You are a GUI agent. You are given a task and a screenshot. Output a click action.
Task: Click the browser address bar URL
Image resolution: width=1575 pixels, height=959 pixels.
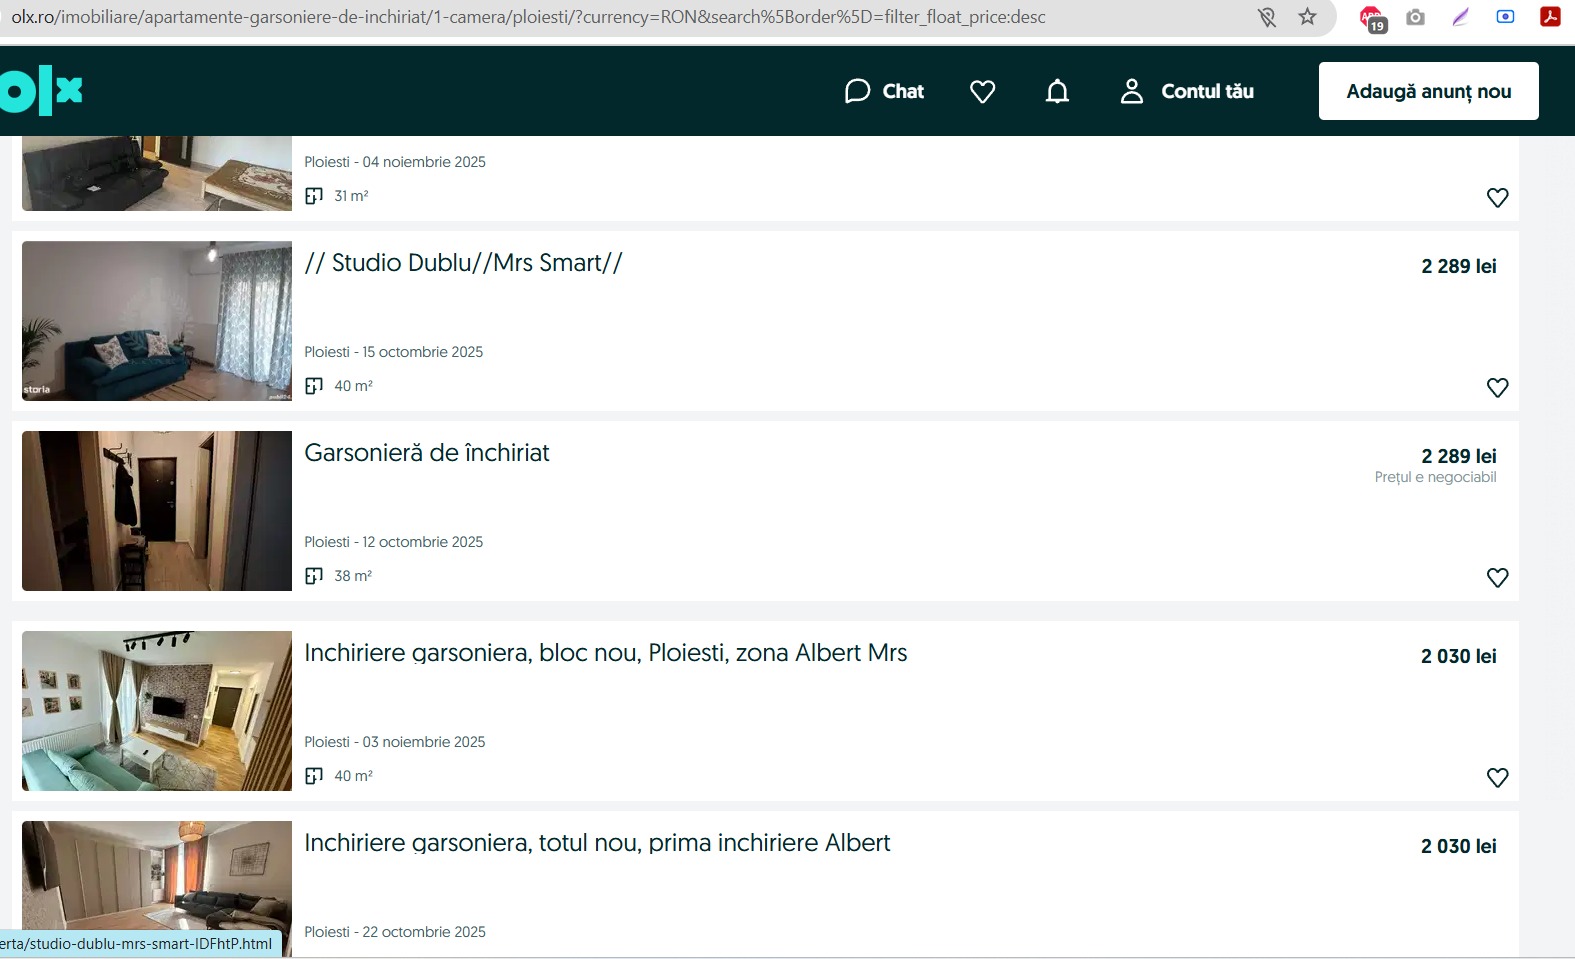[x=528, y=17]
